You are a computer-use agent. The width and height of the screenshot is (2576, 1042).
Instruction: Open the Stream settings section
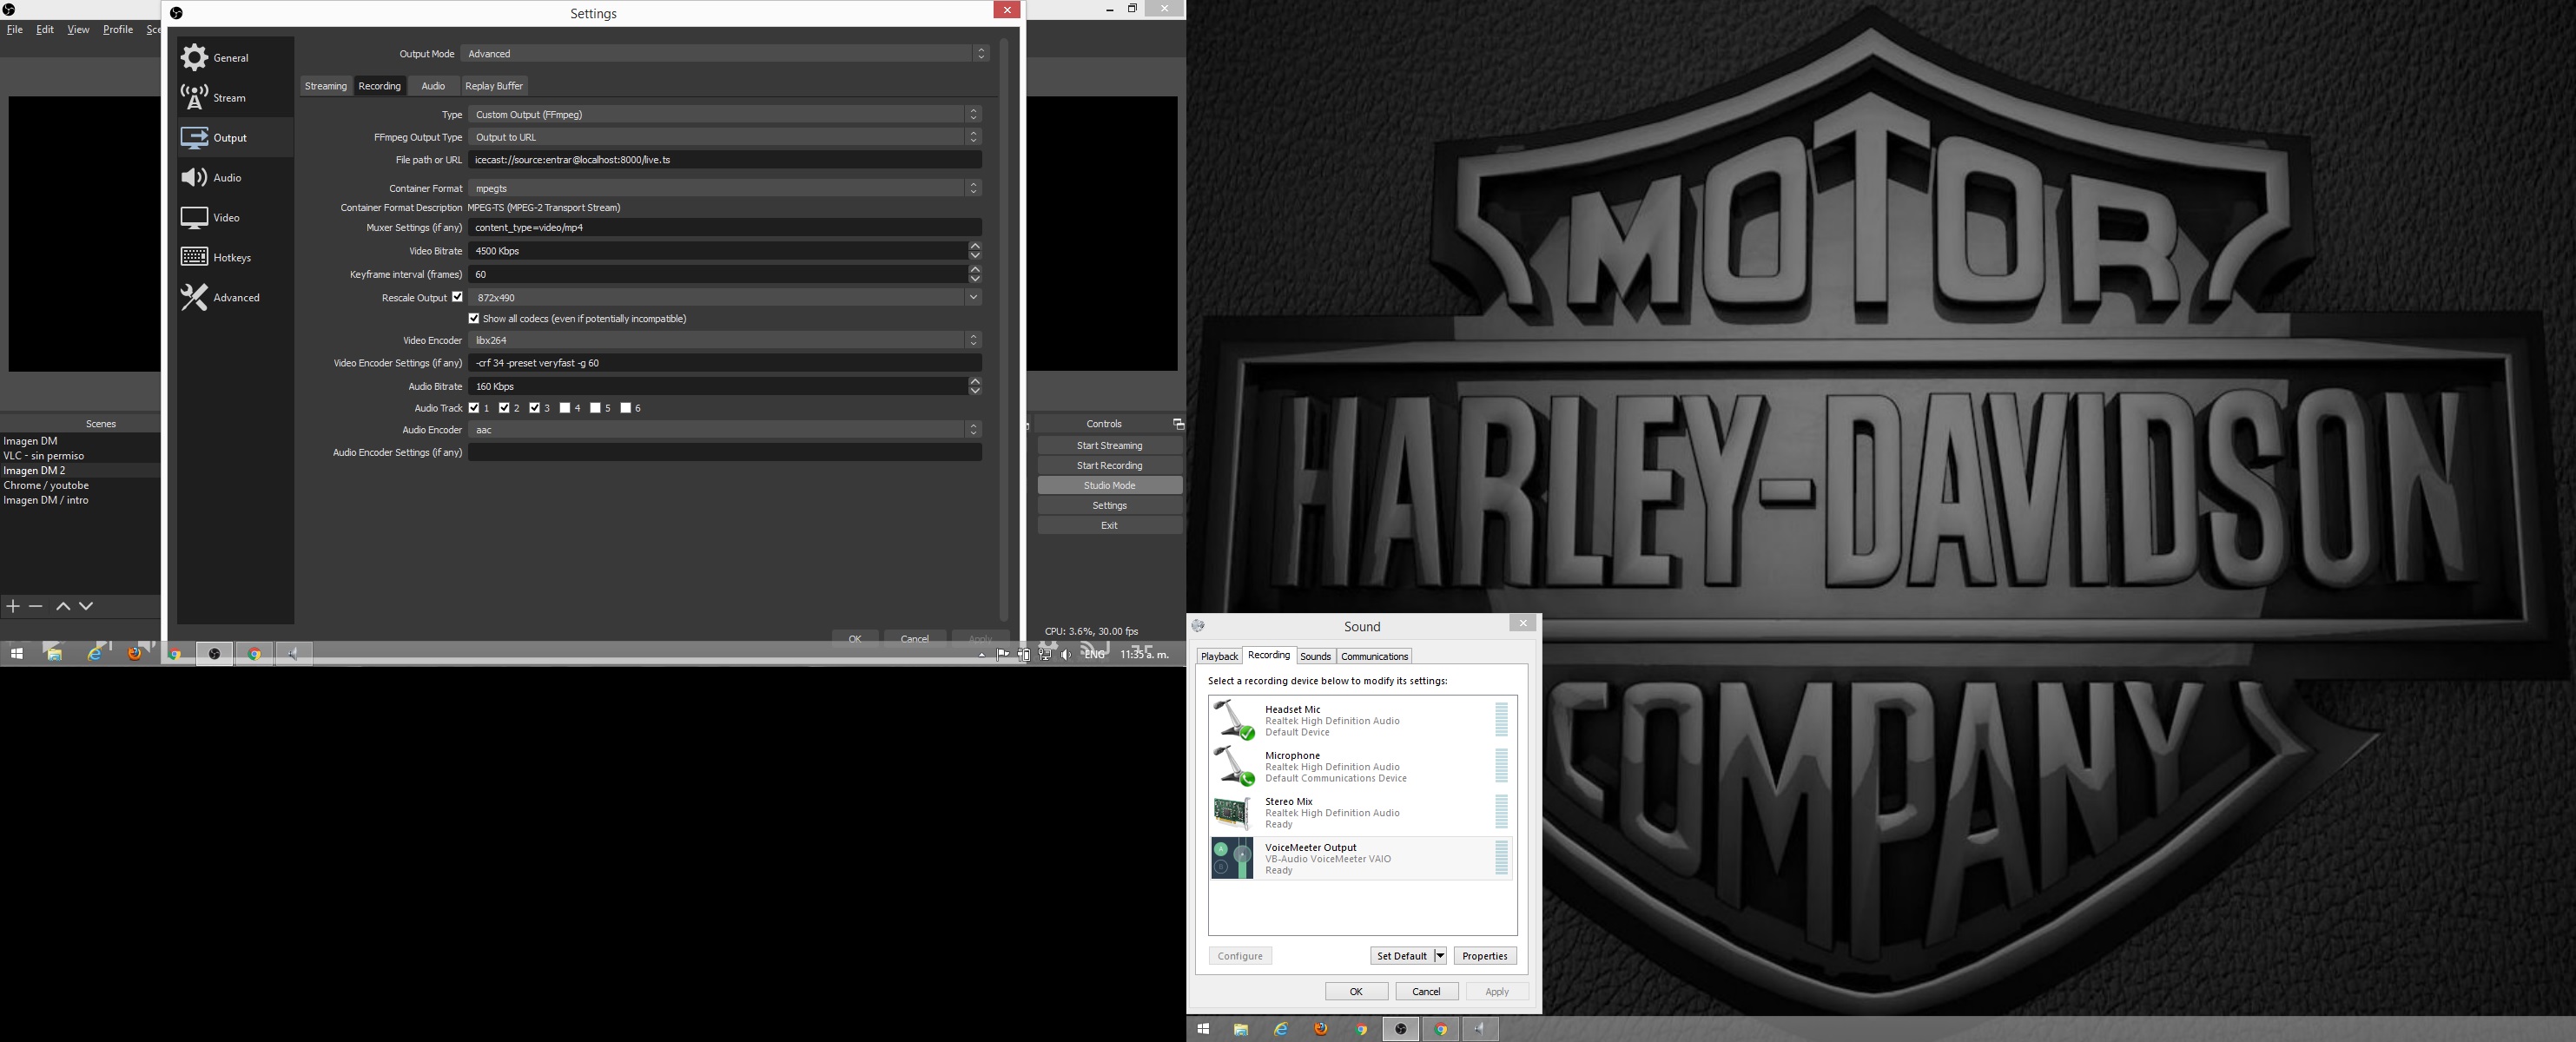pos(229,98)
